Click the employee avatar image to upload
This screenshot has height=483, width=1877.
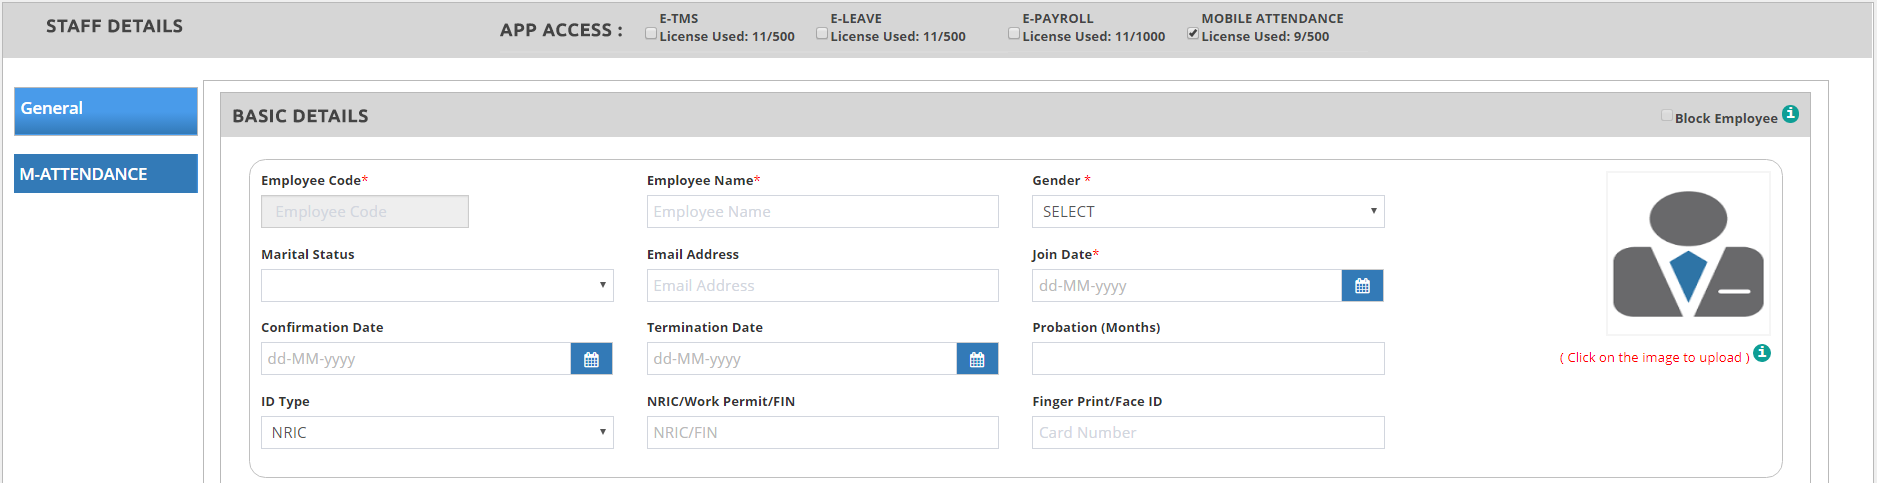(x=1688, y=253)
